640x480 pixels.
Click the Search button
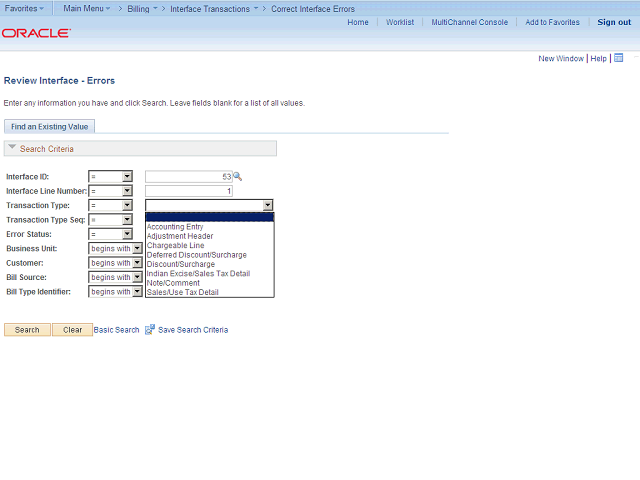[27, 330]
